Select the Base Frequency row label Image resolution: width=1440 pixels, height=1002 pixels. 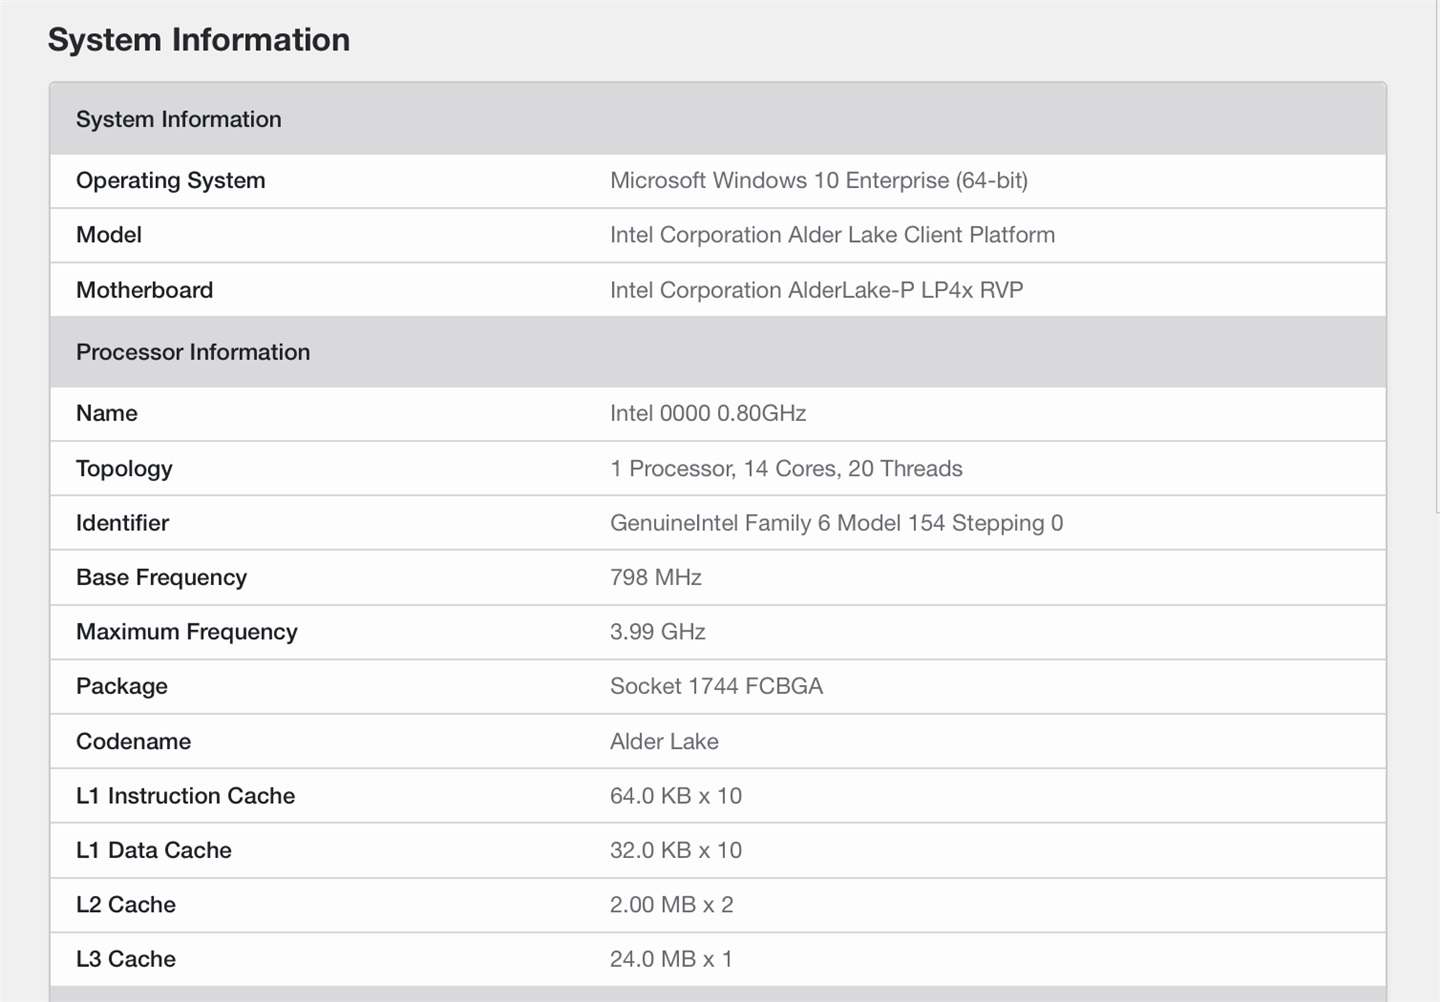click(161, 577)
